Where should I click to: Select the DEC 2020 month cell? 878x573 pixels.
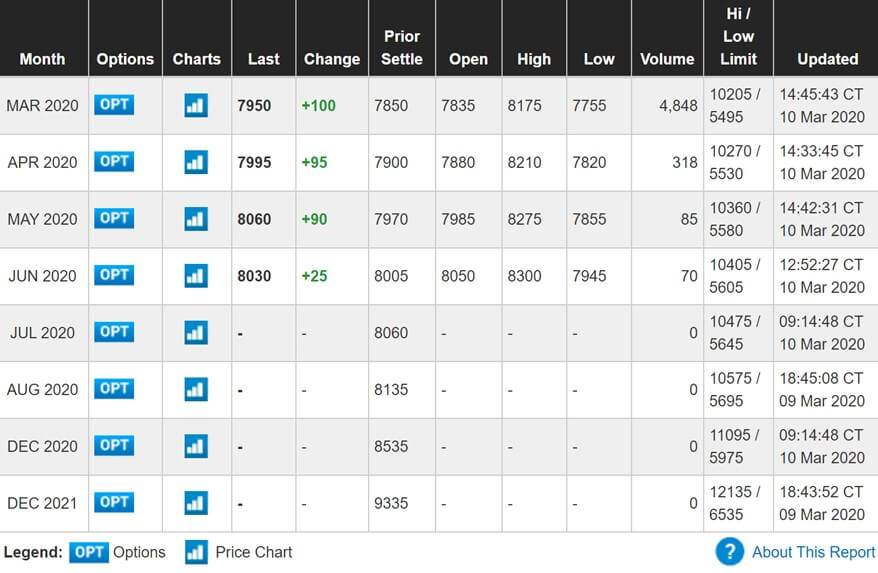(x=43, y=446)
